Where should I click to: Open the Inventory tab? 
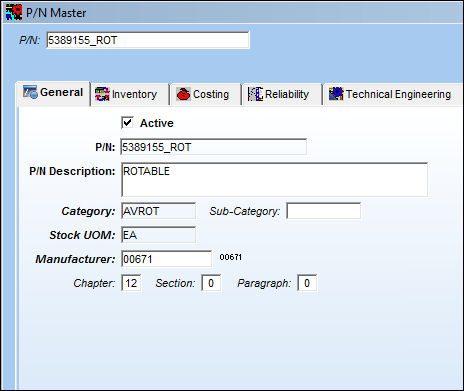point(130,95)
